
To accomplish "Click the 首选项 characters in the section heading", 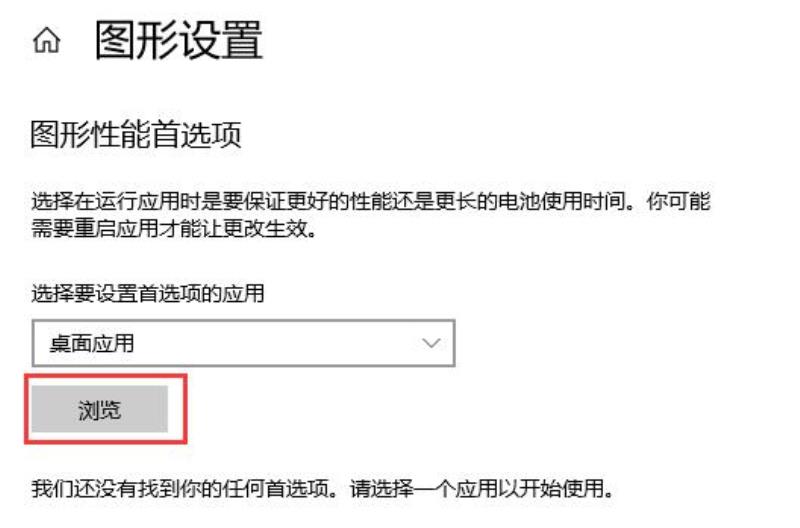I will [x=196, y=135].
